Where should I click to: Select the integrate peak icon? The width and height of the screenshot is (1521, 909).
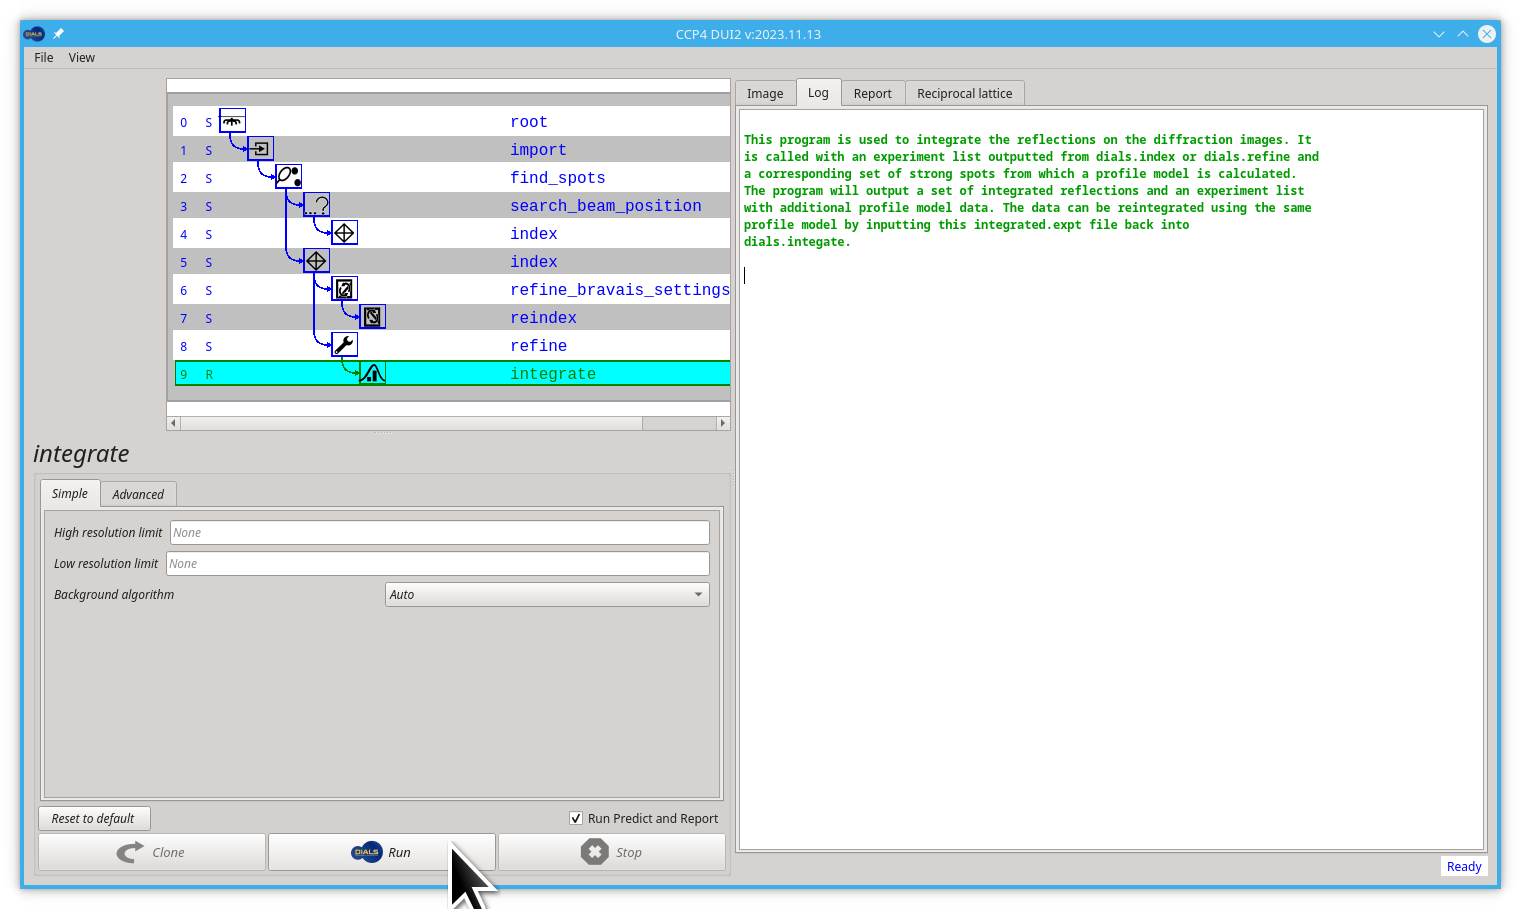point(372,373)
